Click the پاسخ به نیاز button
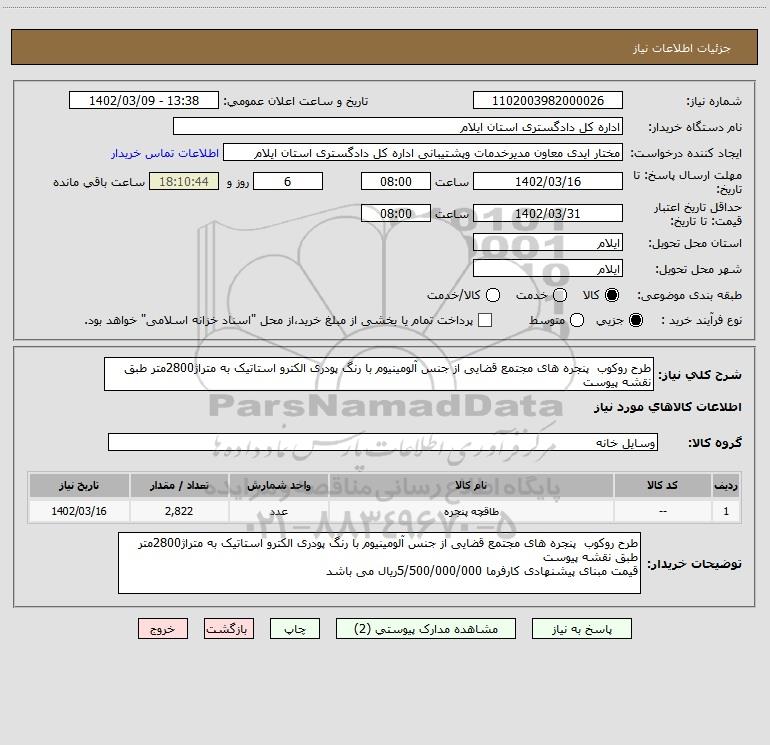Viewport: 770px width, 745px height. click(x=581, y=629)
